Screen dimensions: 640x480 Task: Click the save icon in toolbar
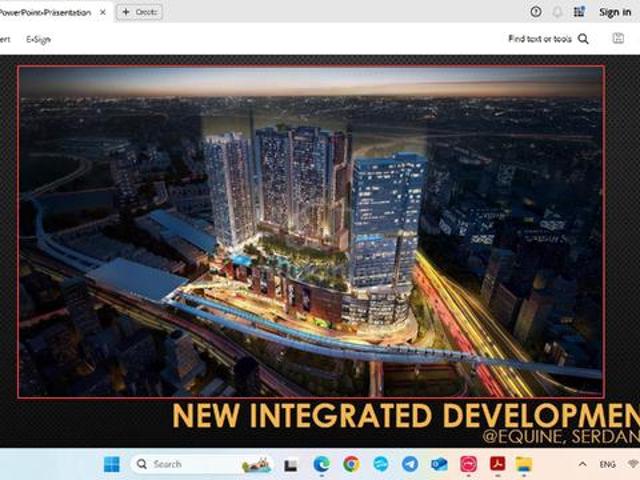click(618, 39)
